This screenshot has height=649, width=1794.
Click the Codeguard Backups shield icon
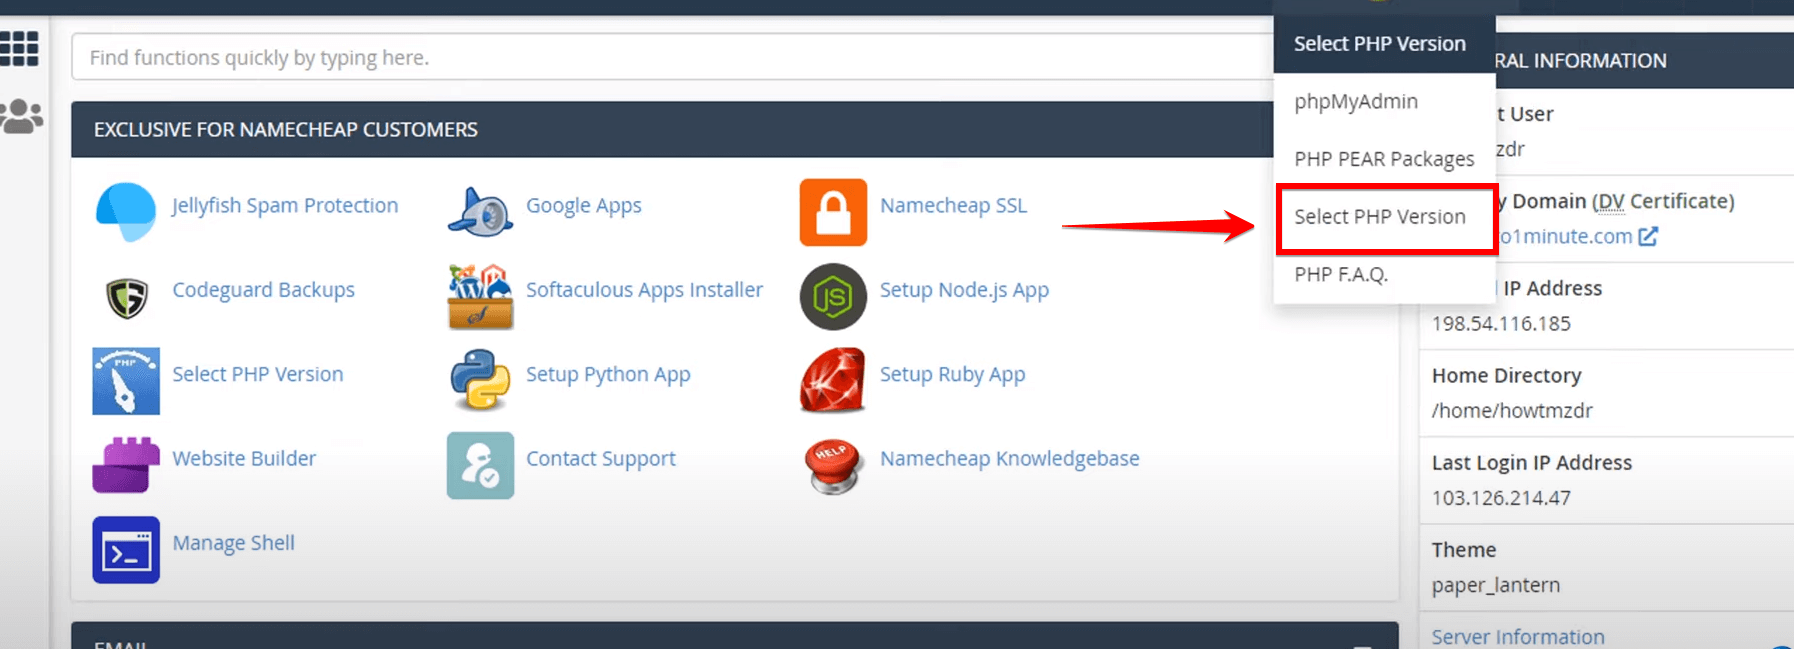(127, 296)
